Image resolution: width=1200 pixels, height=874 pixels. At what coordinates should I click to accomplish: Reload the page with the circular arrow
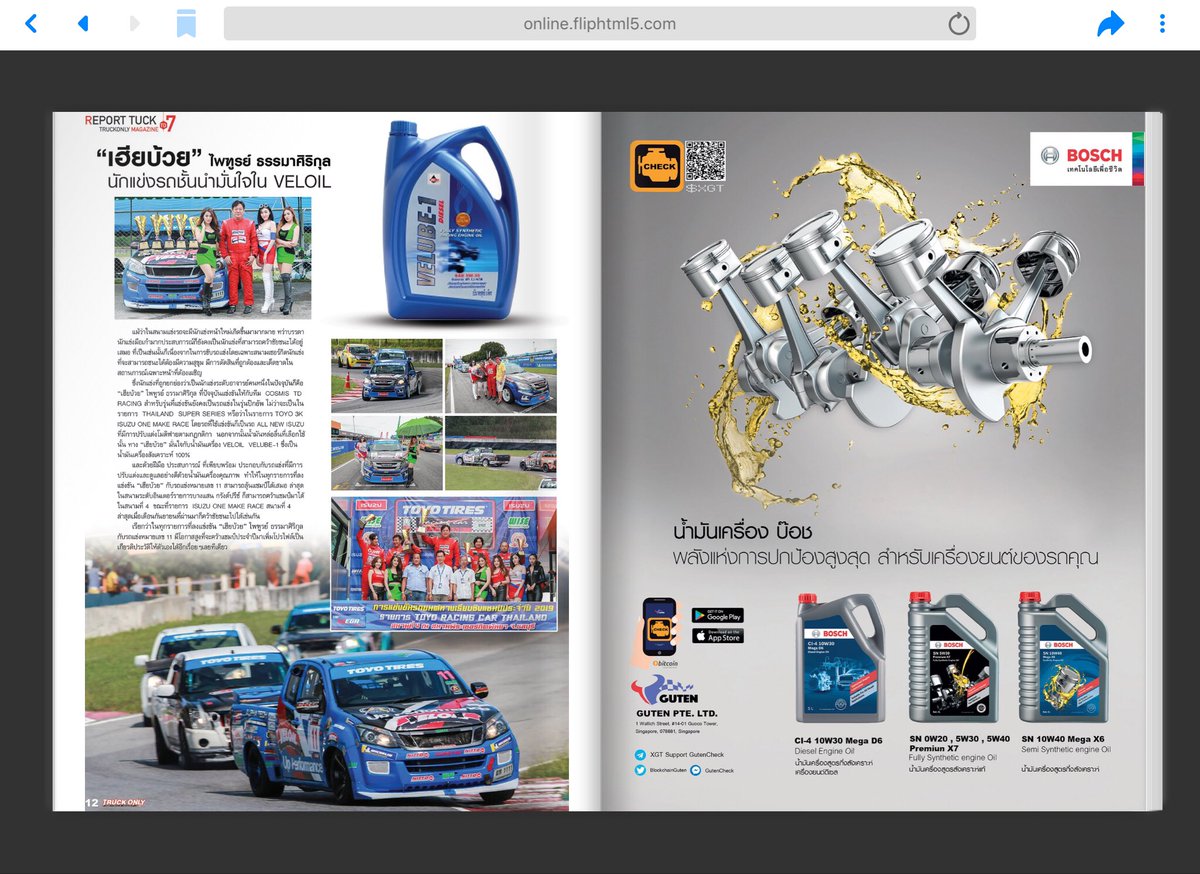click(x=958, y=24)
